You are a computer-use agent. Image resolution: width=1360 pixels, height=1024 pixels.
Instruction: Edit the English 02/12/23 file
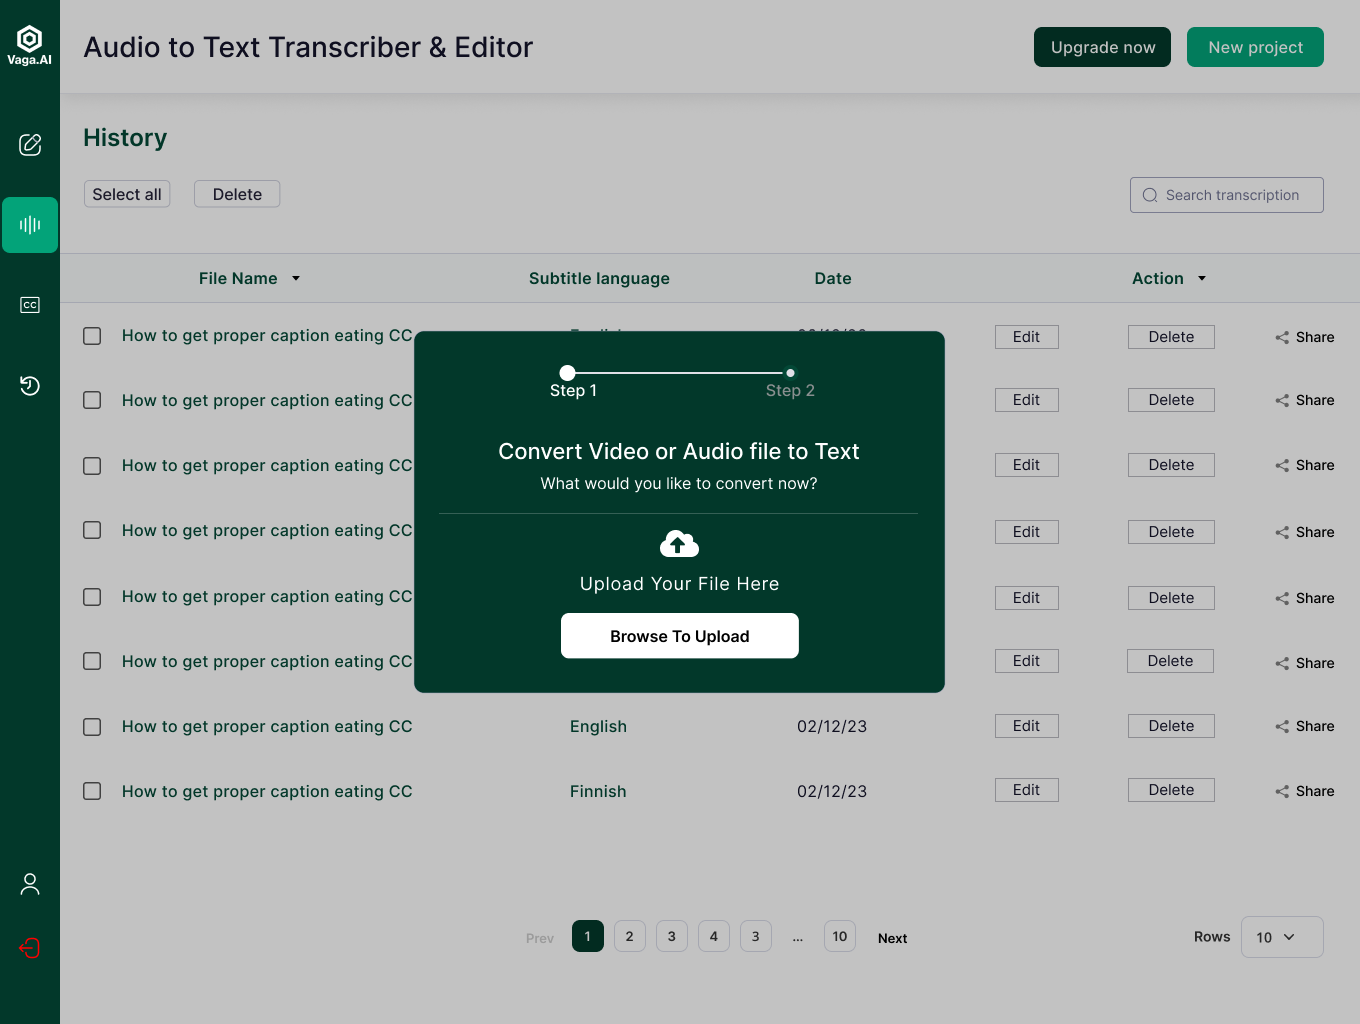pyautogui.click(x=1027, y=726)
